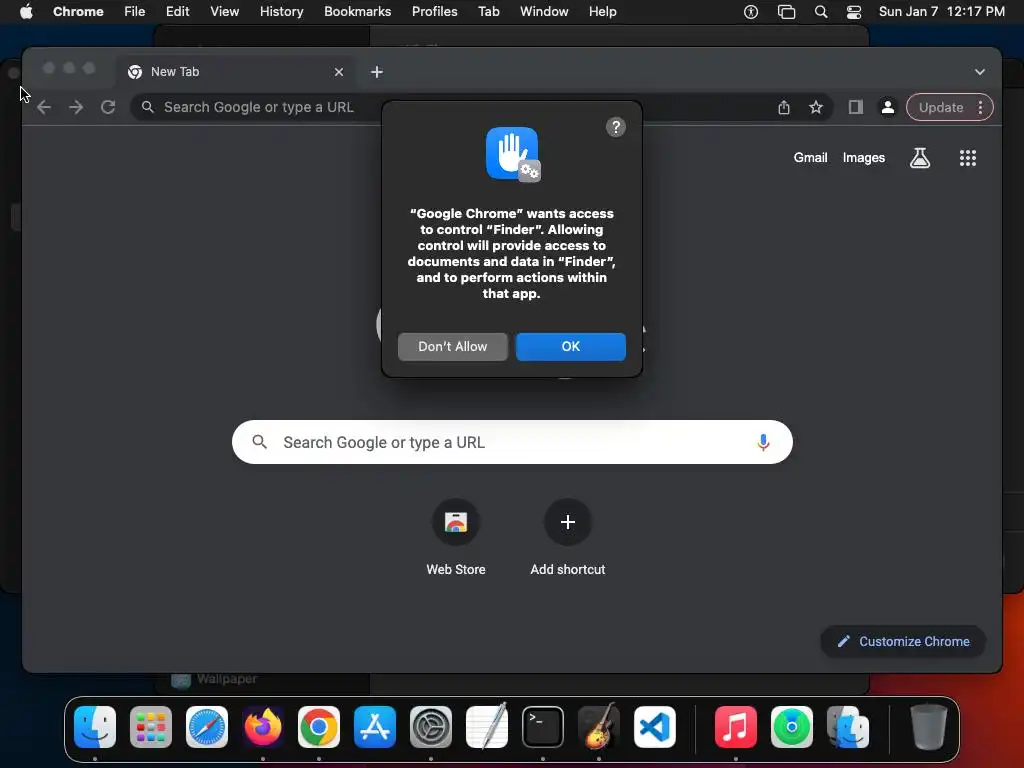Open the profile avatar icon
Viewport: 1024px width, 768px height.
click(x=888, y=107)
